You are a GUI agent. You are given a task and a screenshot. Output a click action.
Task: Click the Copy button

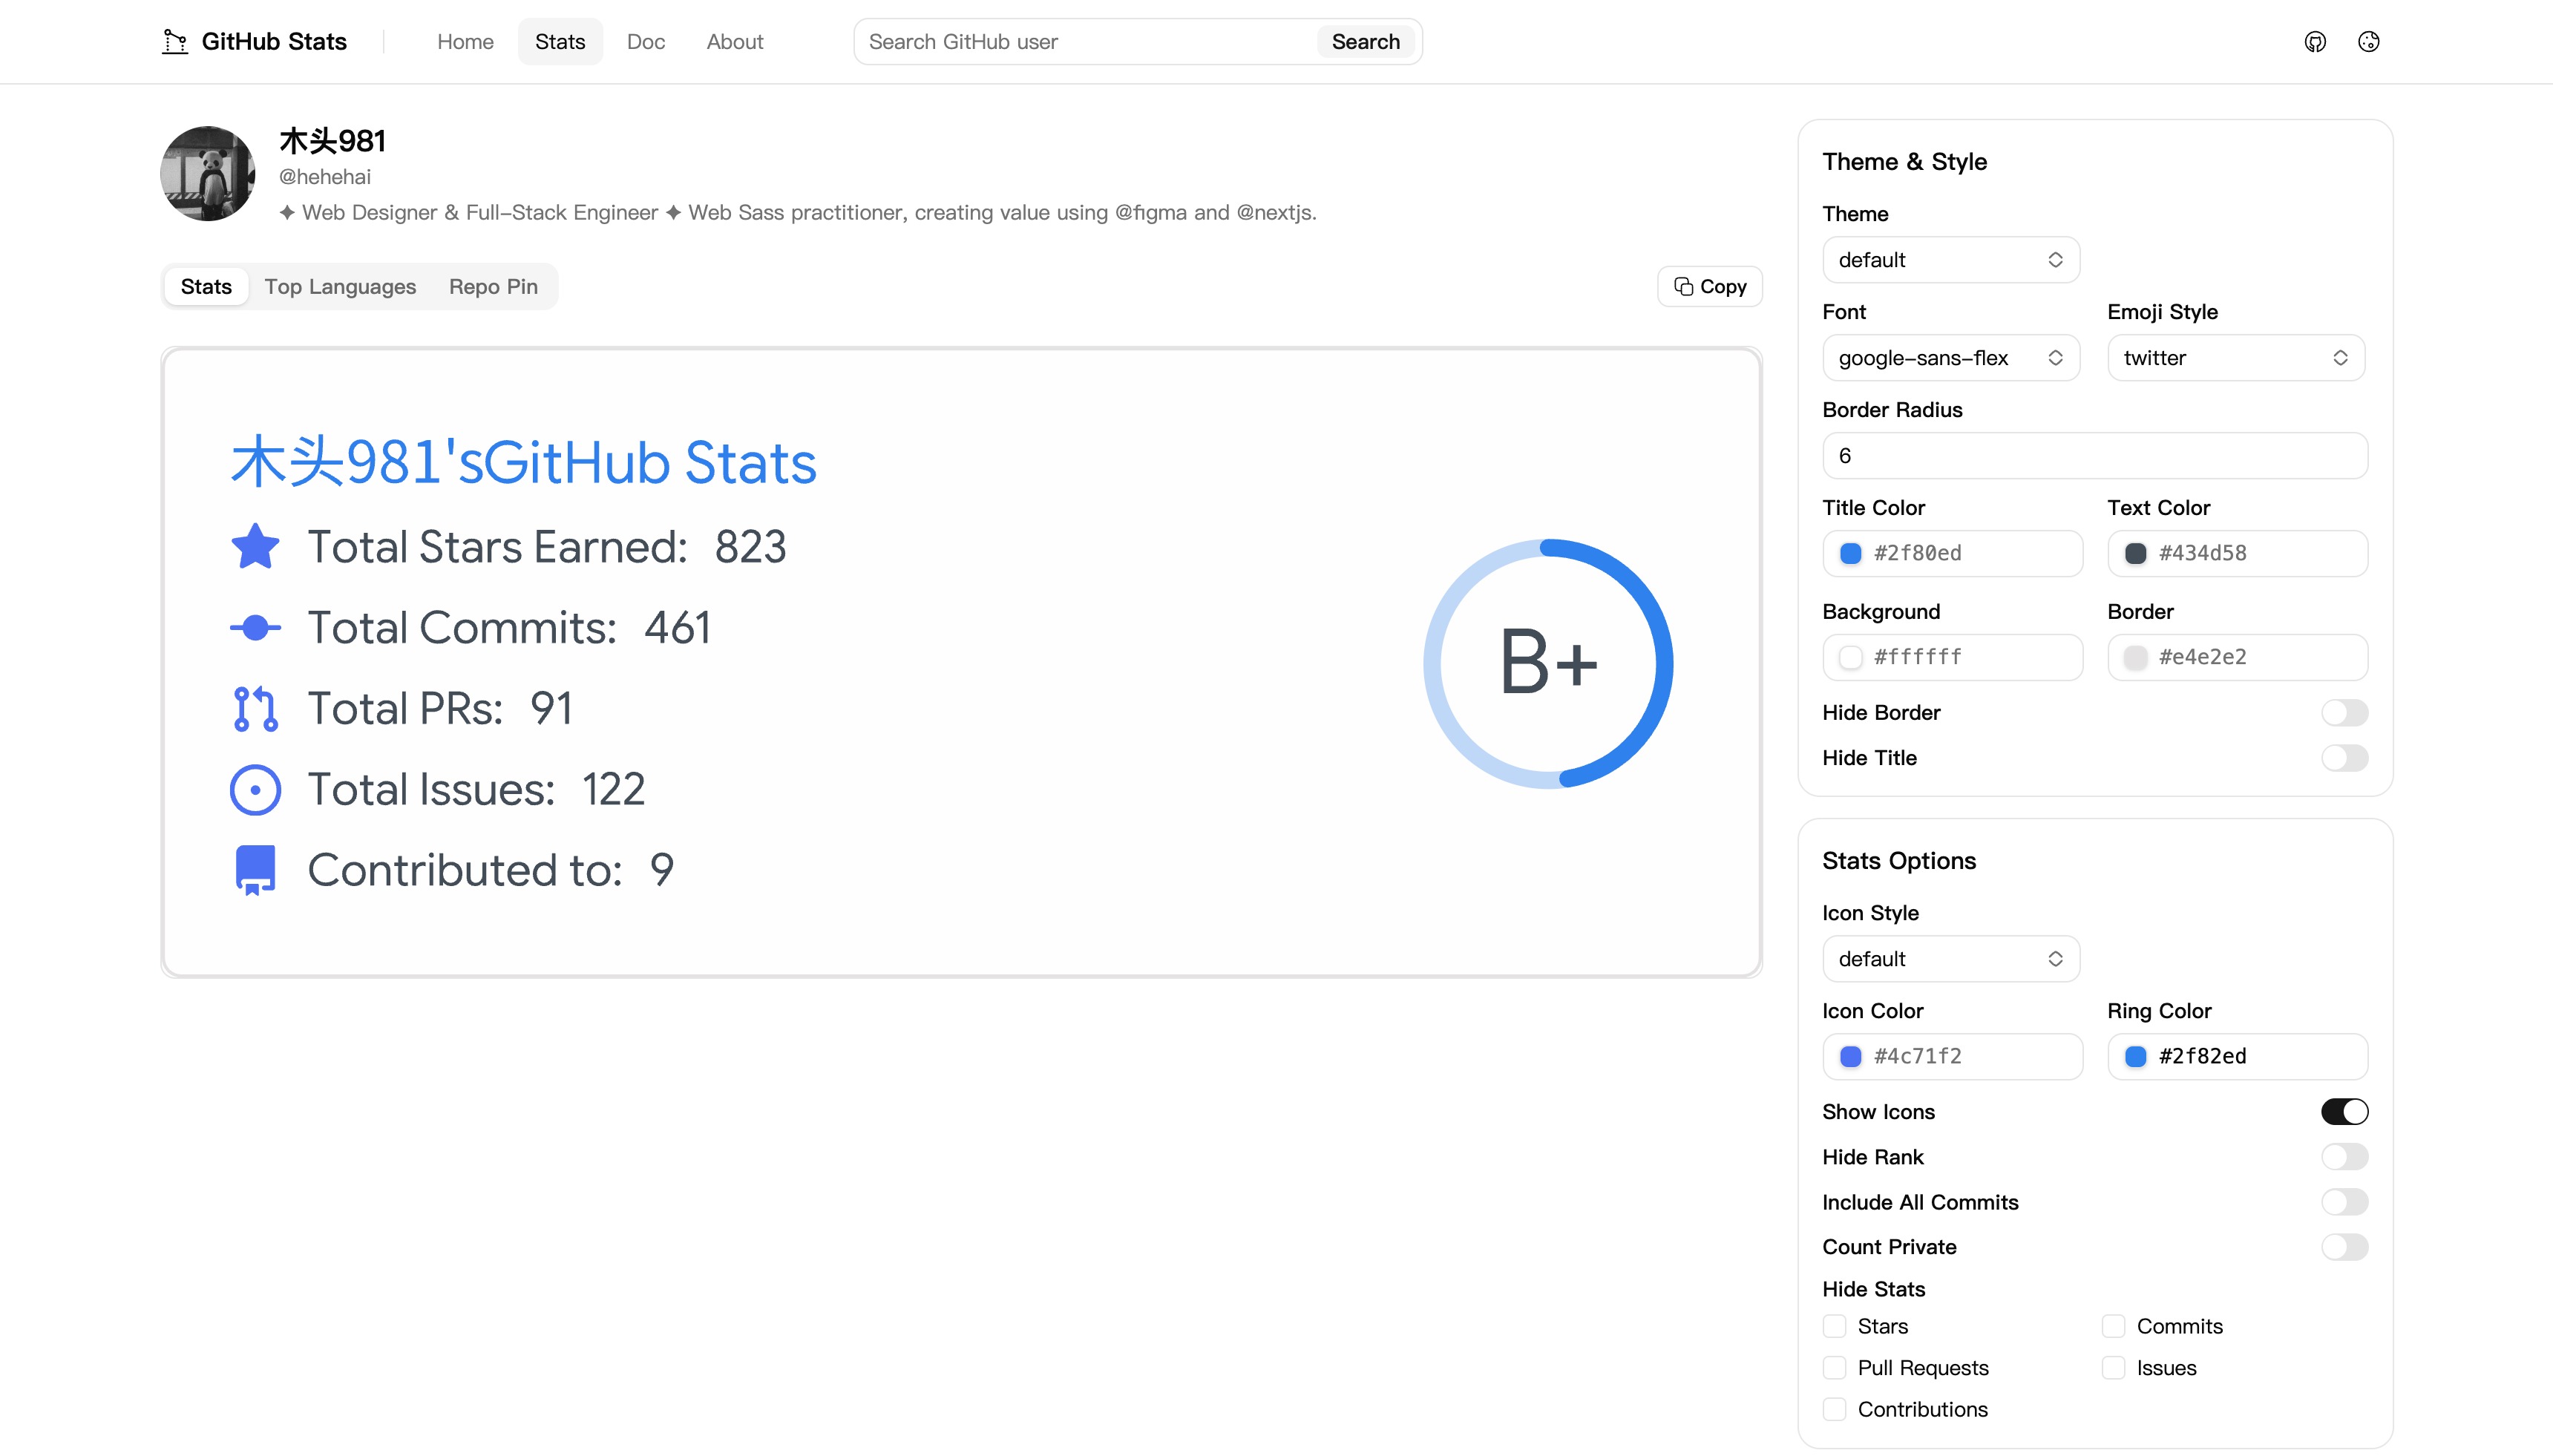(x=1709, y=286)
